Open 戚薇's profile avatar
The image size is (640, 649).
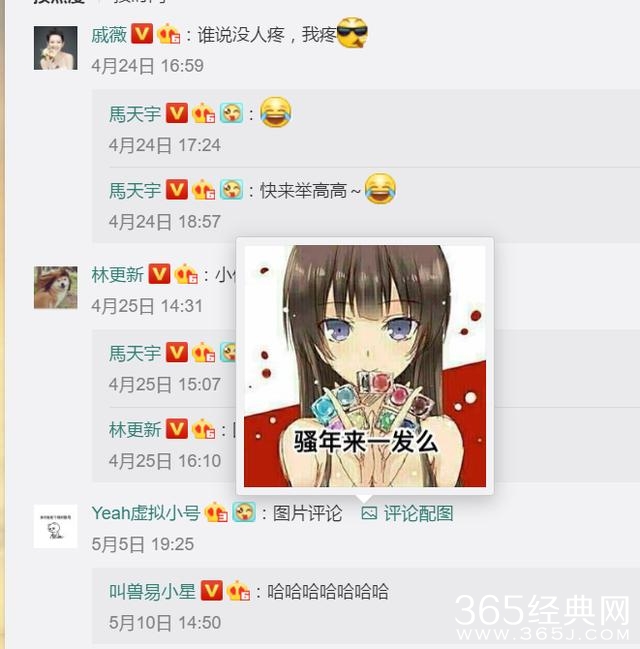[x=55, y=48]
